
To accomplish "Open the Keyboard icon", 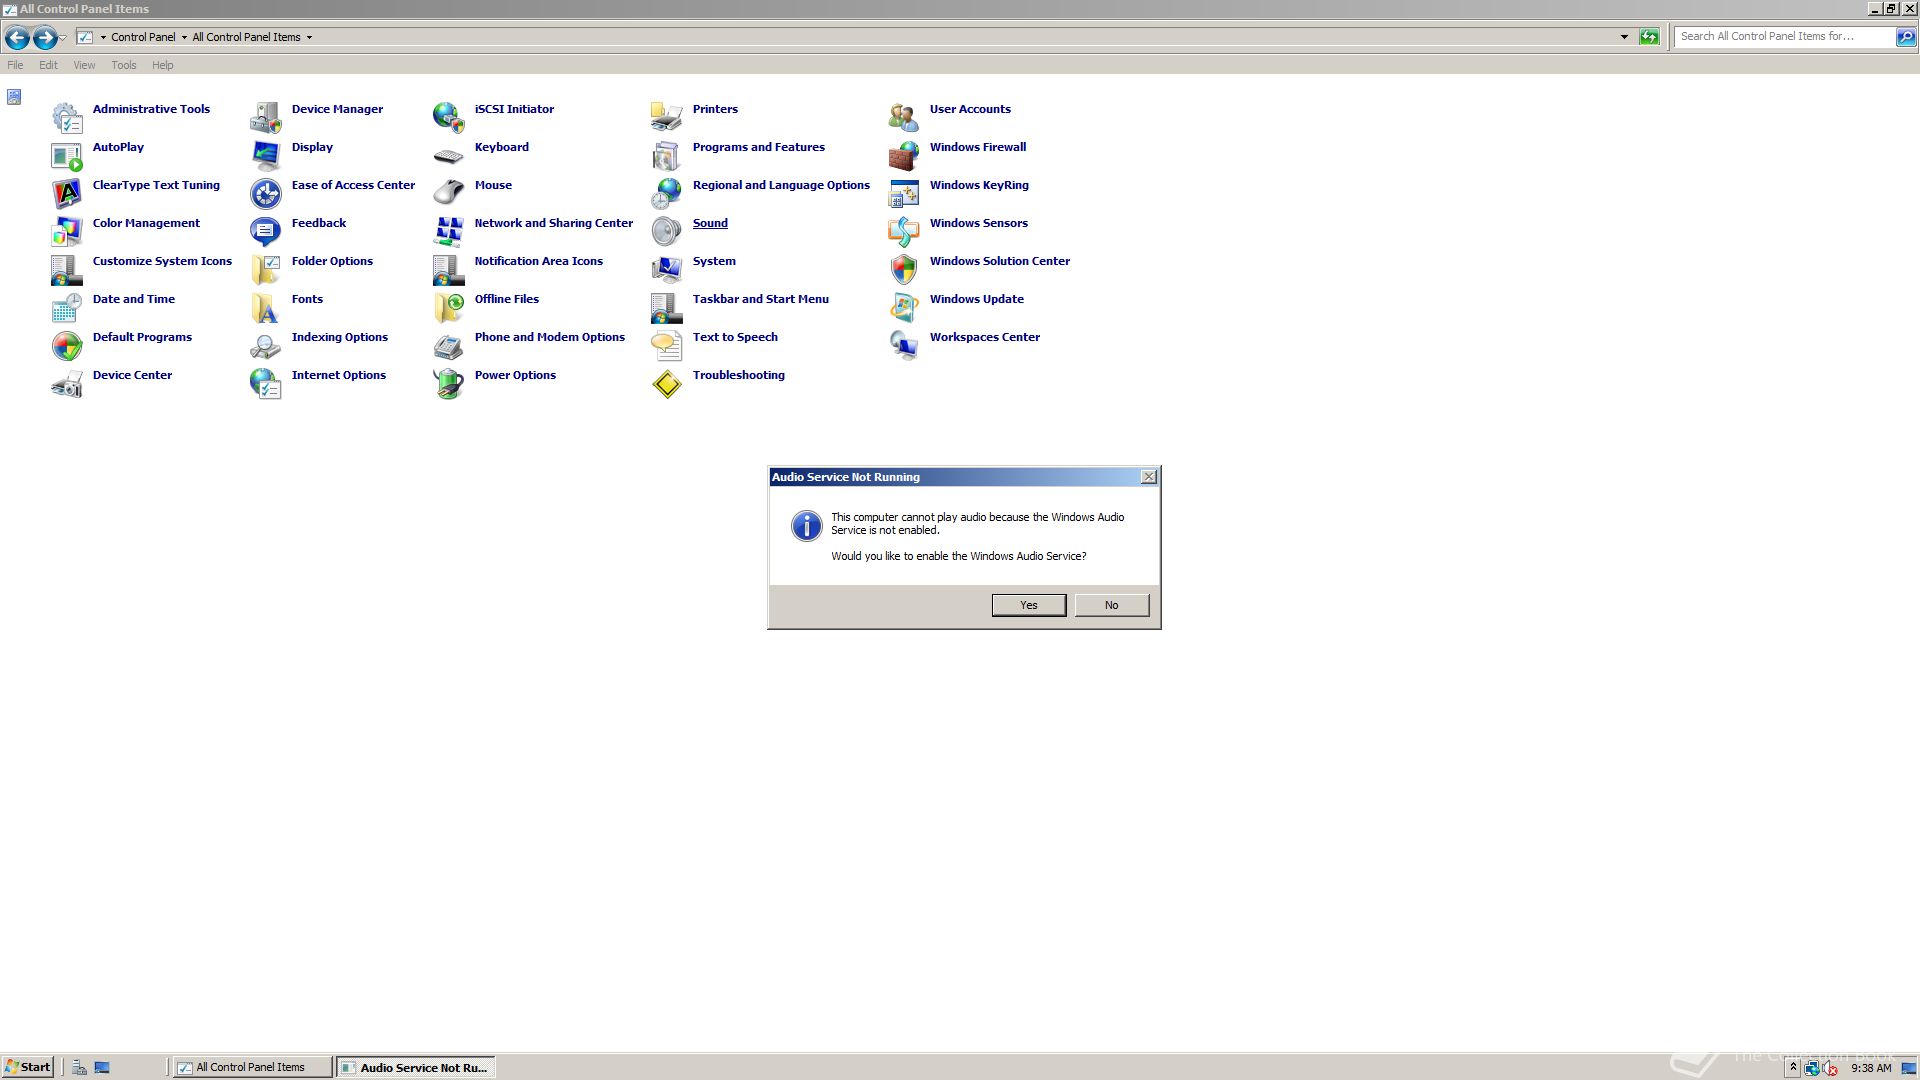I will [x=449, y=155].
